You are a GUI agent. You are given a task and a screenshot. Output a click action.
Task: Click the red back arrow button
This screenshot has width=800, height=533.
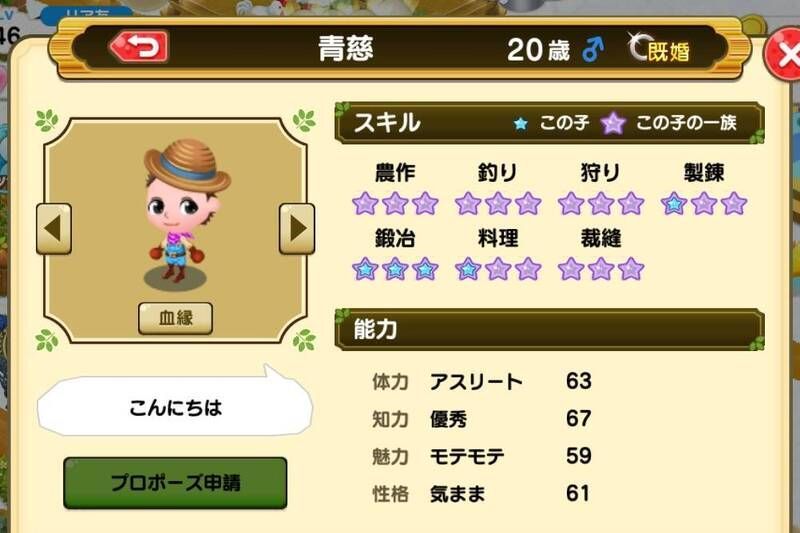[139, 47]
